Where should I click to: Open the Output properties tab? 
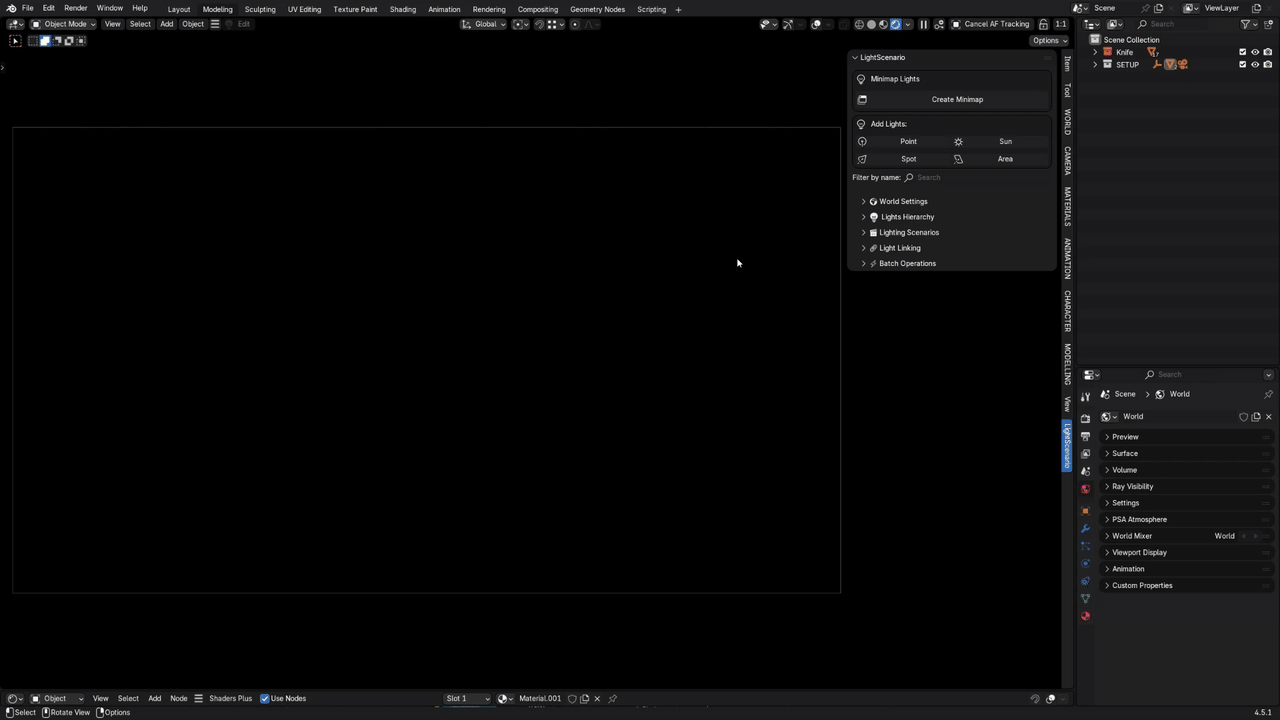tap(1085, 436)
